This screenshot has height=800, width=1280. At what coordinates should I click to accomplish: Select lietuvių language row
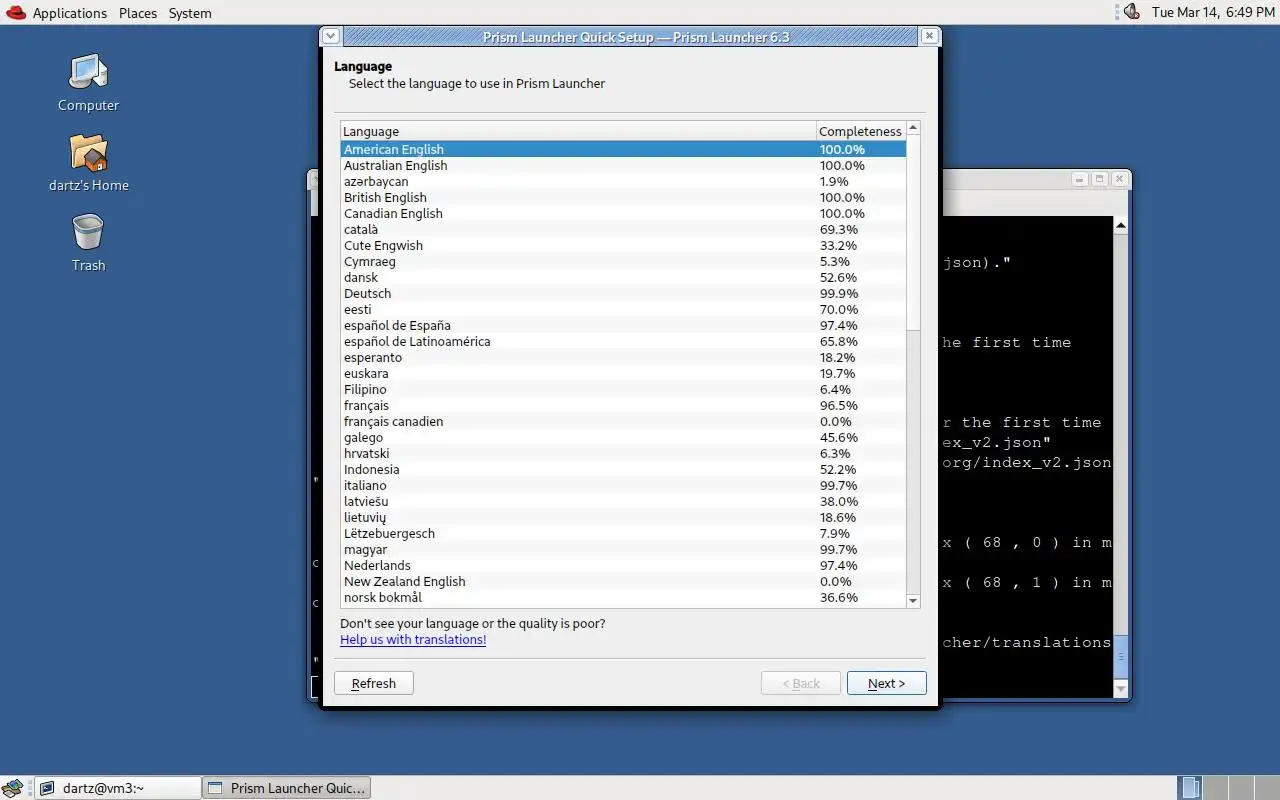pyautogui.click(x=623, y=517)
